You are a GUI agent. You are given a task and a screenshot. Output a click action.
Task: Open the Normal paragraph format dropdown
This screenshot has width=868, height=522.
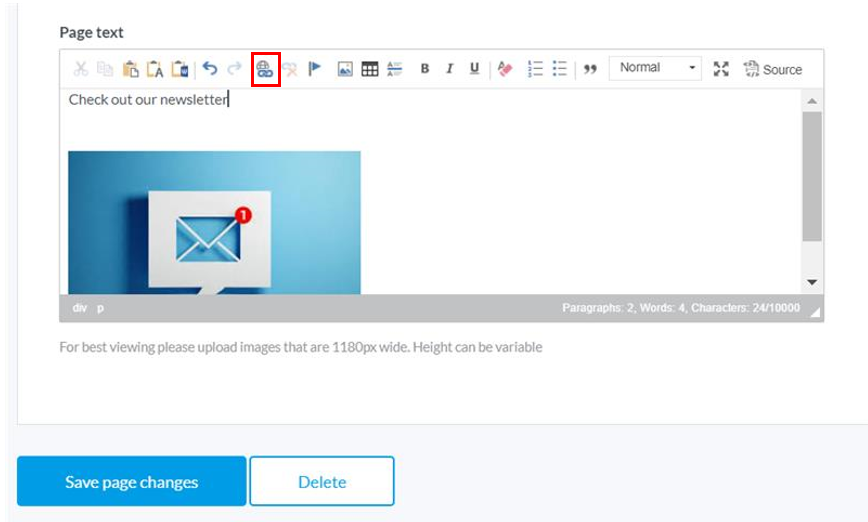(x=655, y=68)
